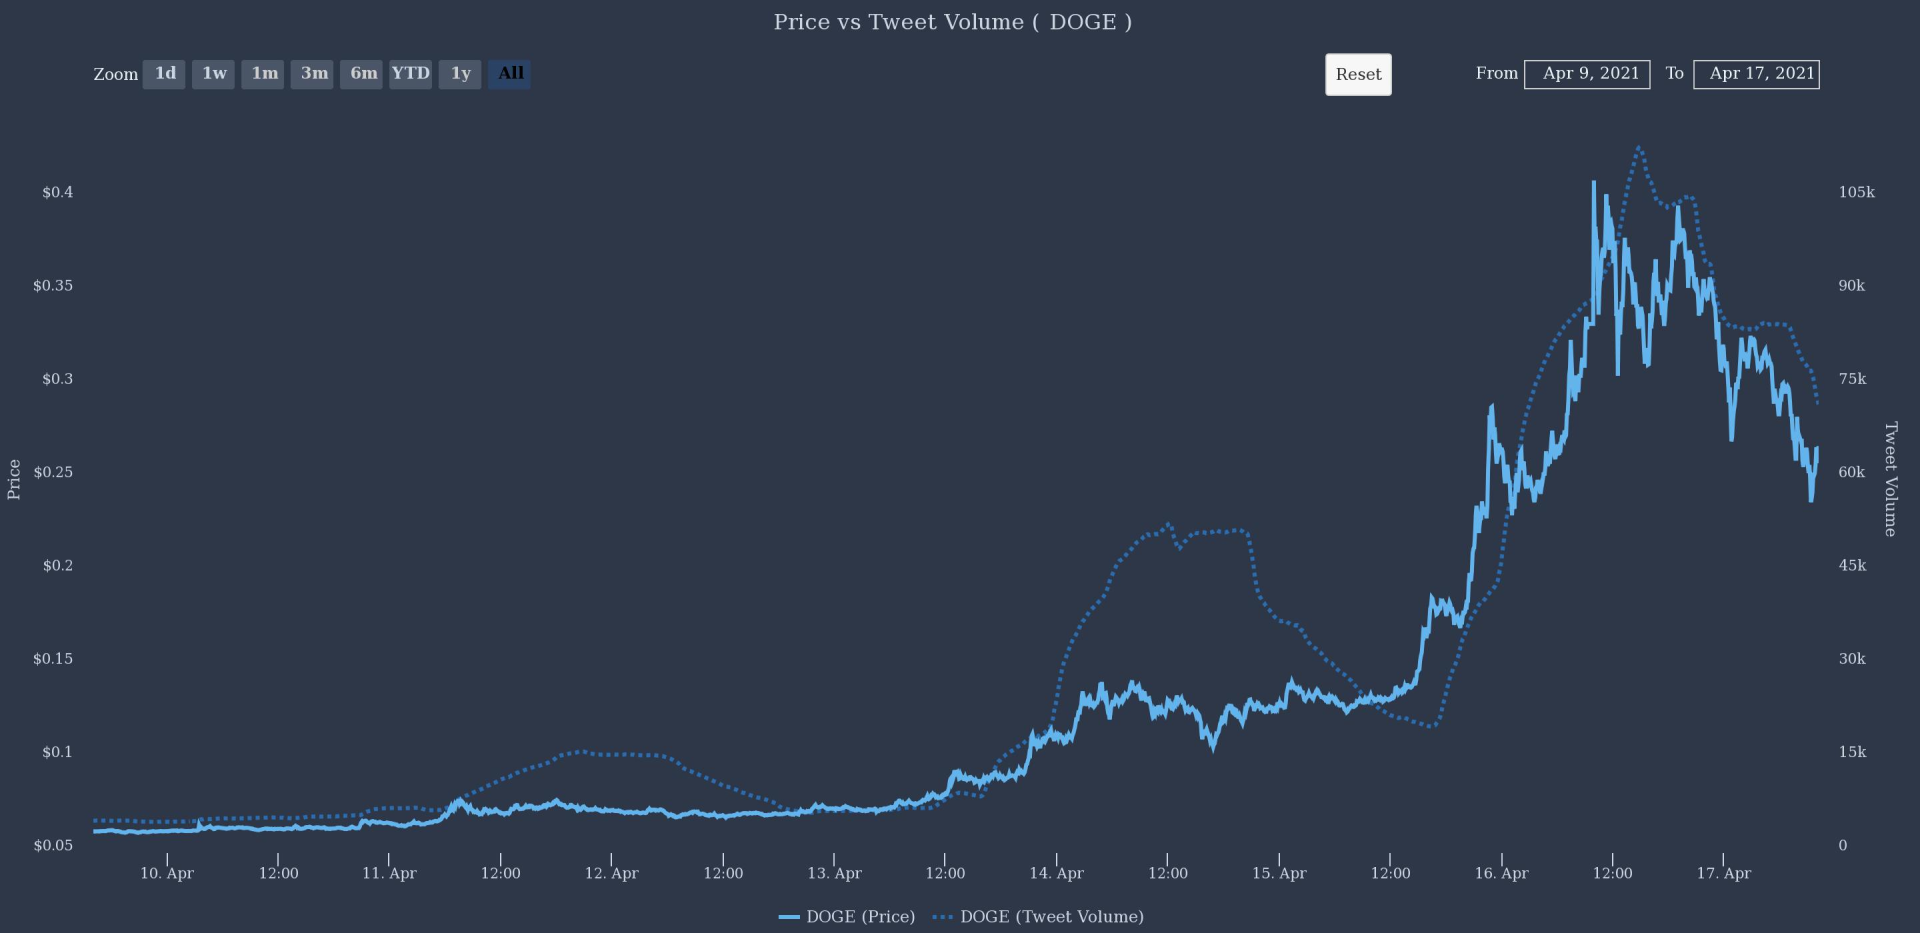Toggle DOGE (Tweet Volume) series in legend

[1038, 917]
